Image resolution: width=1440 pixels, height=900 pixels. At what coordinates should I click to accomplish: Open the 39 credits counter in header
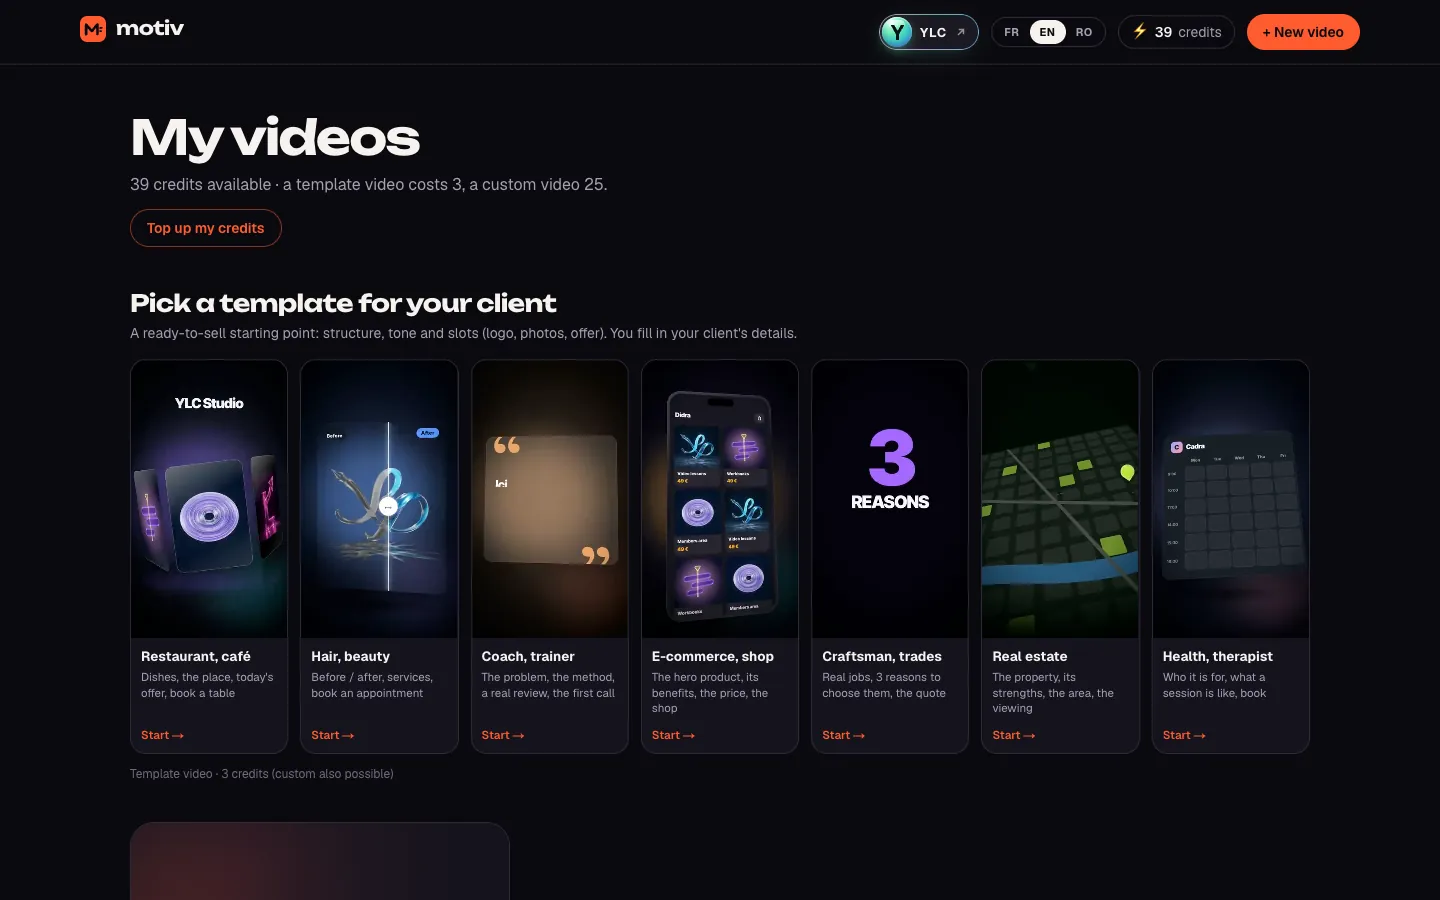tap(1177, 32)
